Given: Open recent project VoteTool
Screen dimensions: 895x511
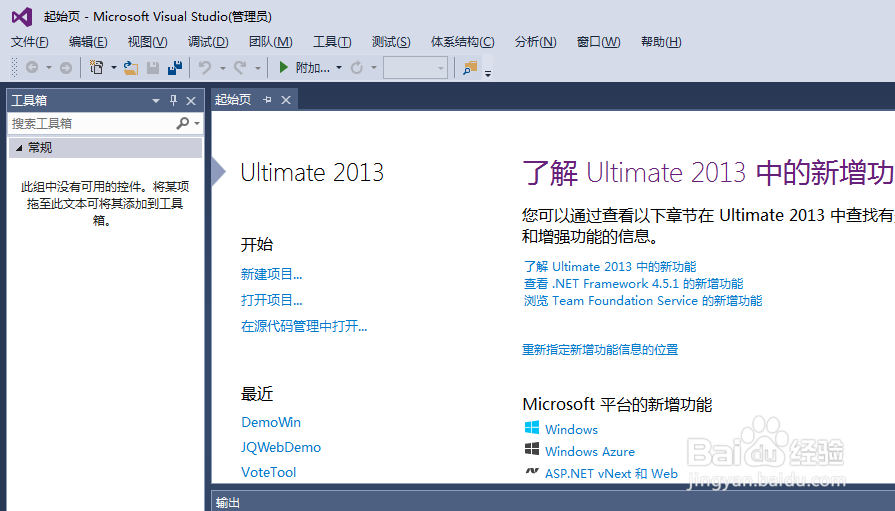Looking at the screenshot, I should 268,472.
